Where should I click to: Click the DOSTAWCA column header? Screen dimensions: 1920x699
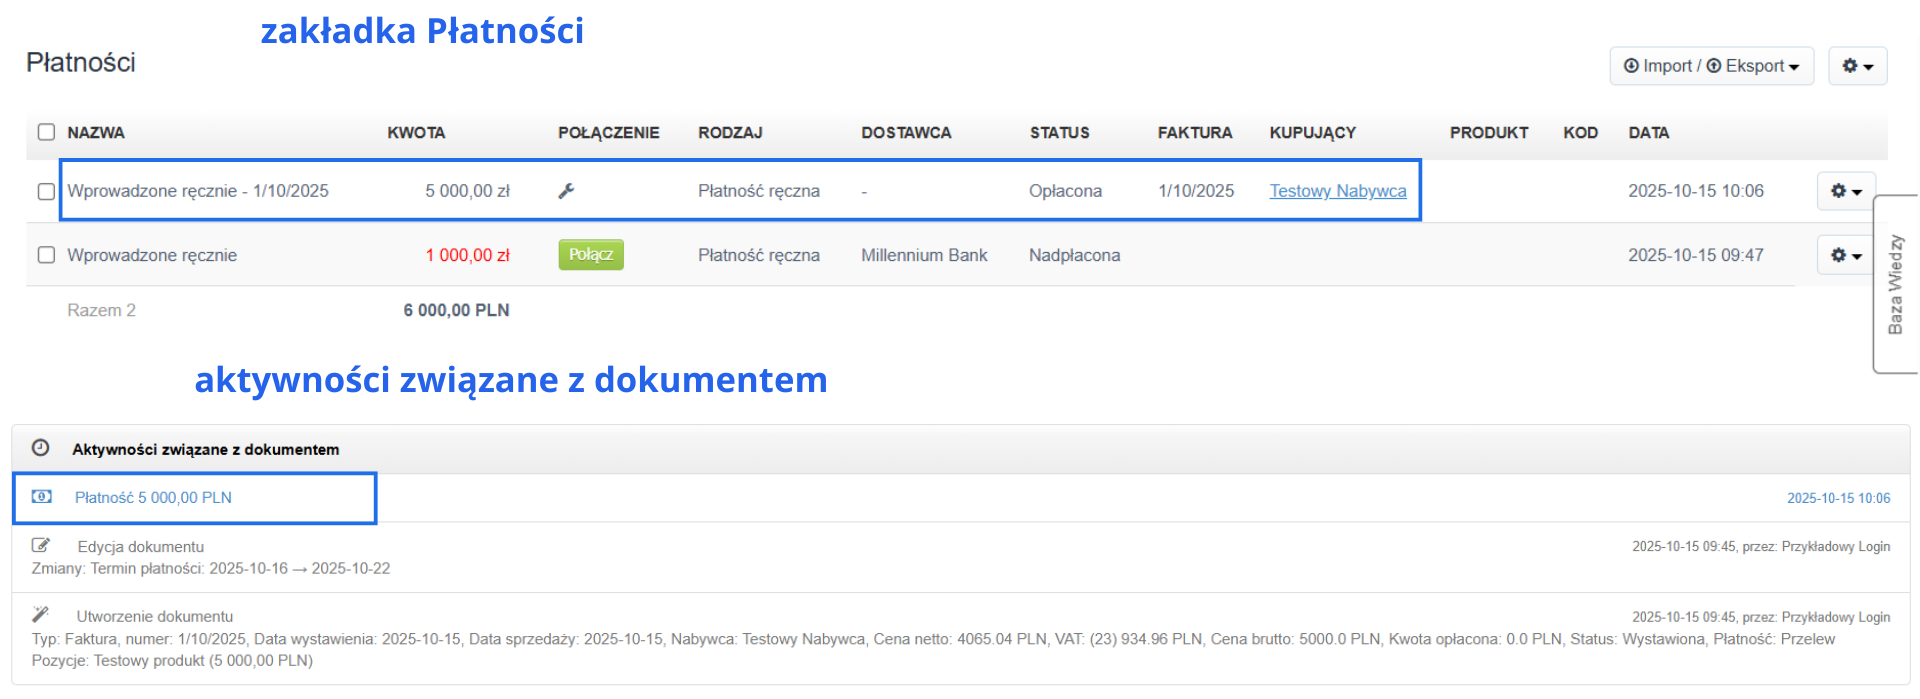[906, 133]
